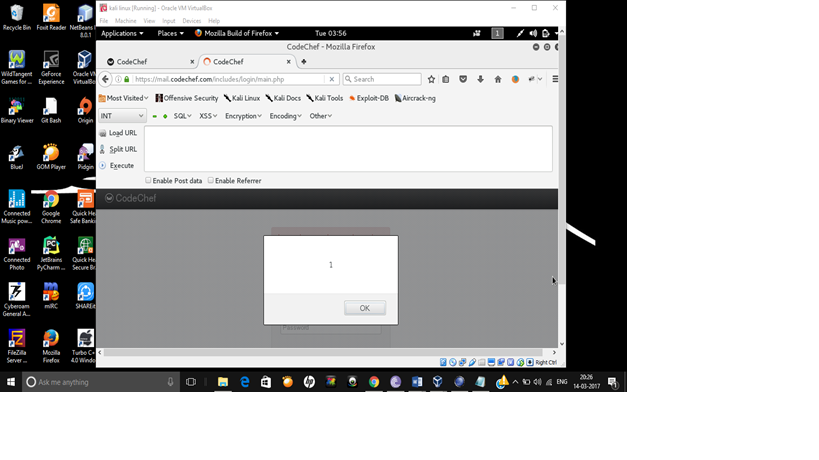Open Firefox hamburger menu
Screen dimensions: 819x460
coord(555,79)
